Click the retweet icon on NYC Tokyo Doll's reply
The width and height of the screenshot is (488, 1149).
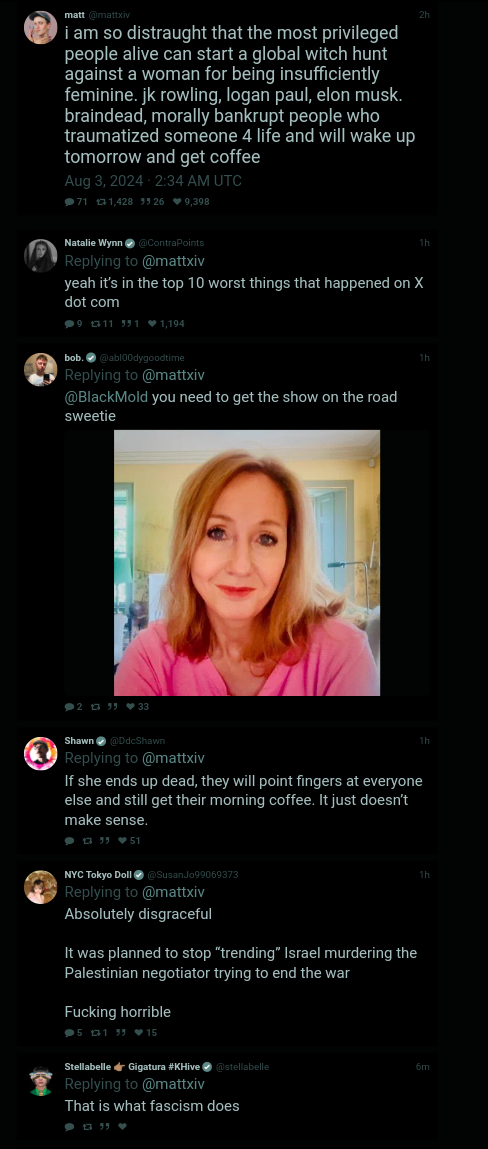tap(95, 1032)
